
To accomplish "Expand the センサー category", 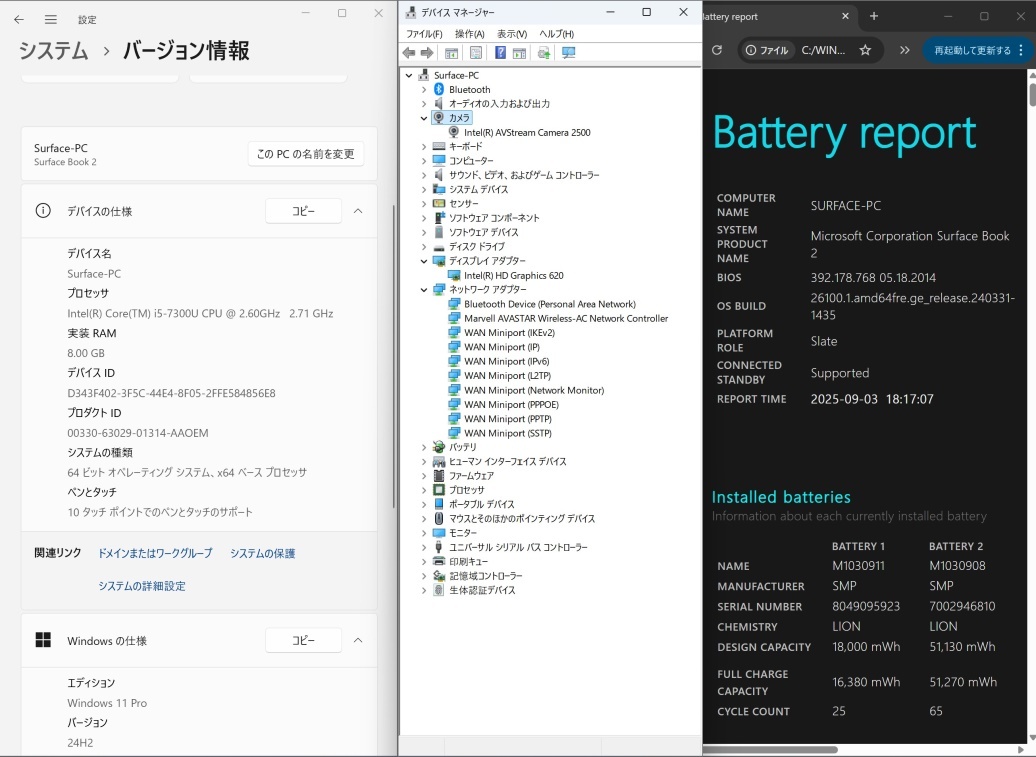I will 424,203.
